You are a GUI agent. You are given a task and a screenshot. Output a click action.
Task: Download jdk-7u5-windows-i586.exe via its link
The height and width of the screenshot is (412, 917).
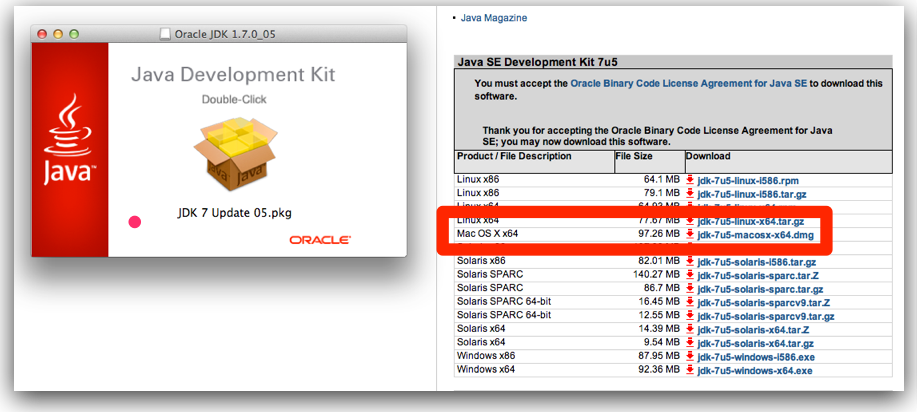[756, 357]
